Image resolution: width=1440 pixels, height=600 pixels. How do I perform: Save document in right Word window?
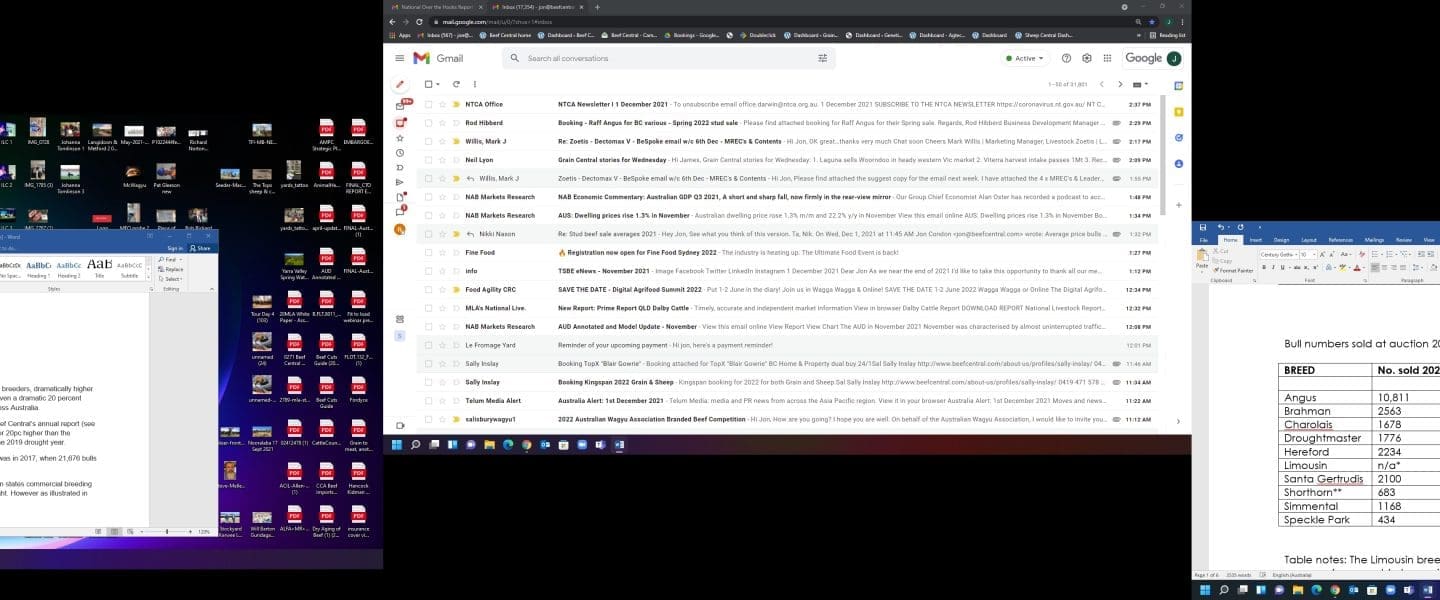1203,227
